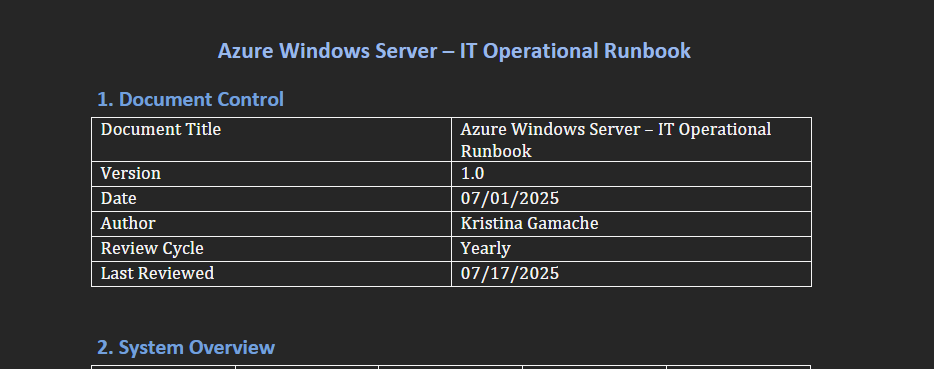934x369 pixels.
Task: Click the version value '1.0'
Action: pos(472,173)
